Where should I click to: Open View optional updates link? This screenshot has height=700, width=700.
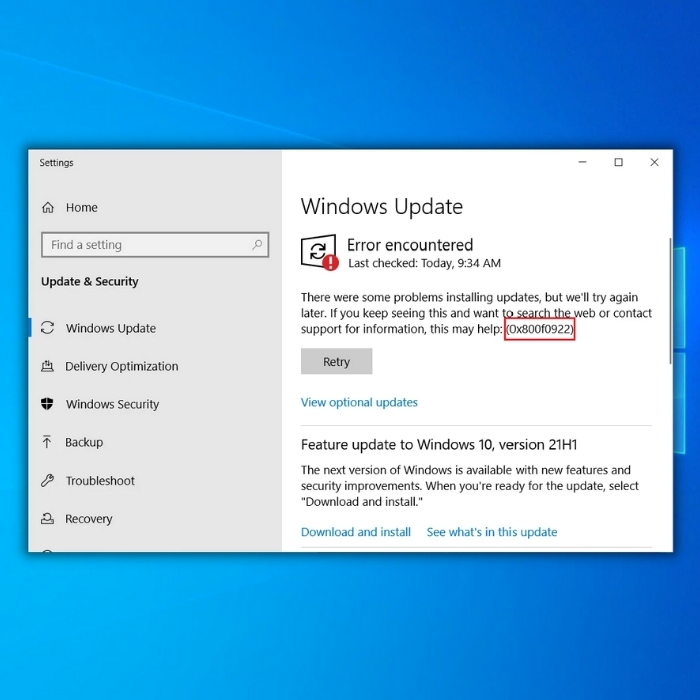(359, 402)
